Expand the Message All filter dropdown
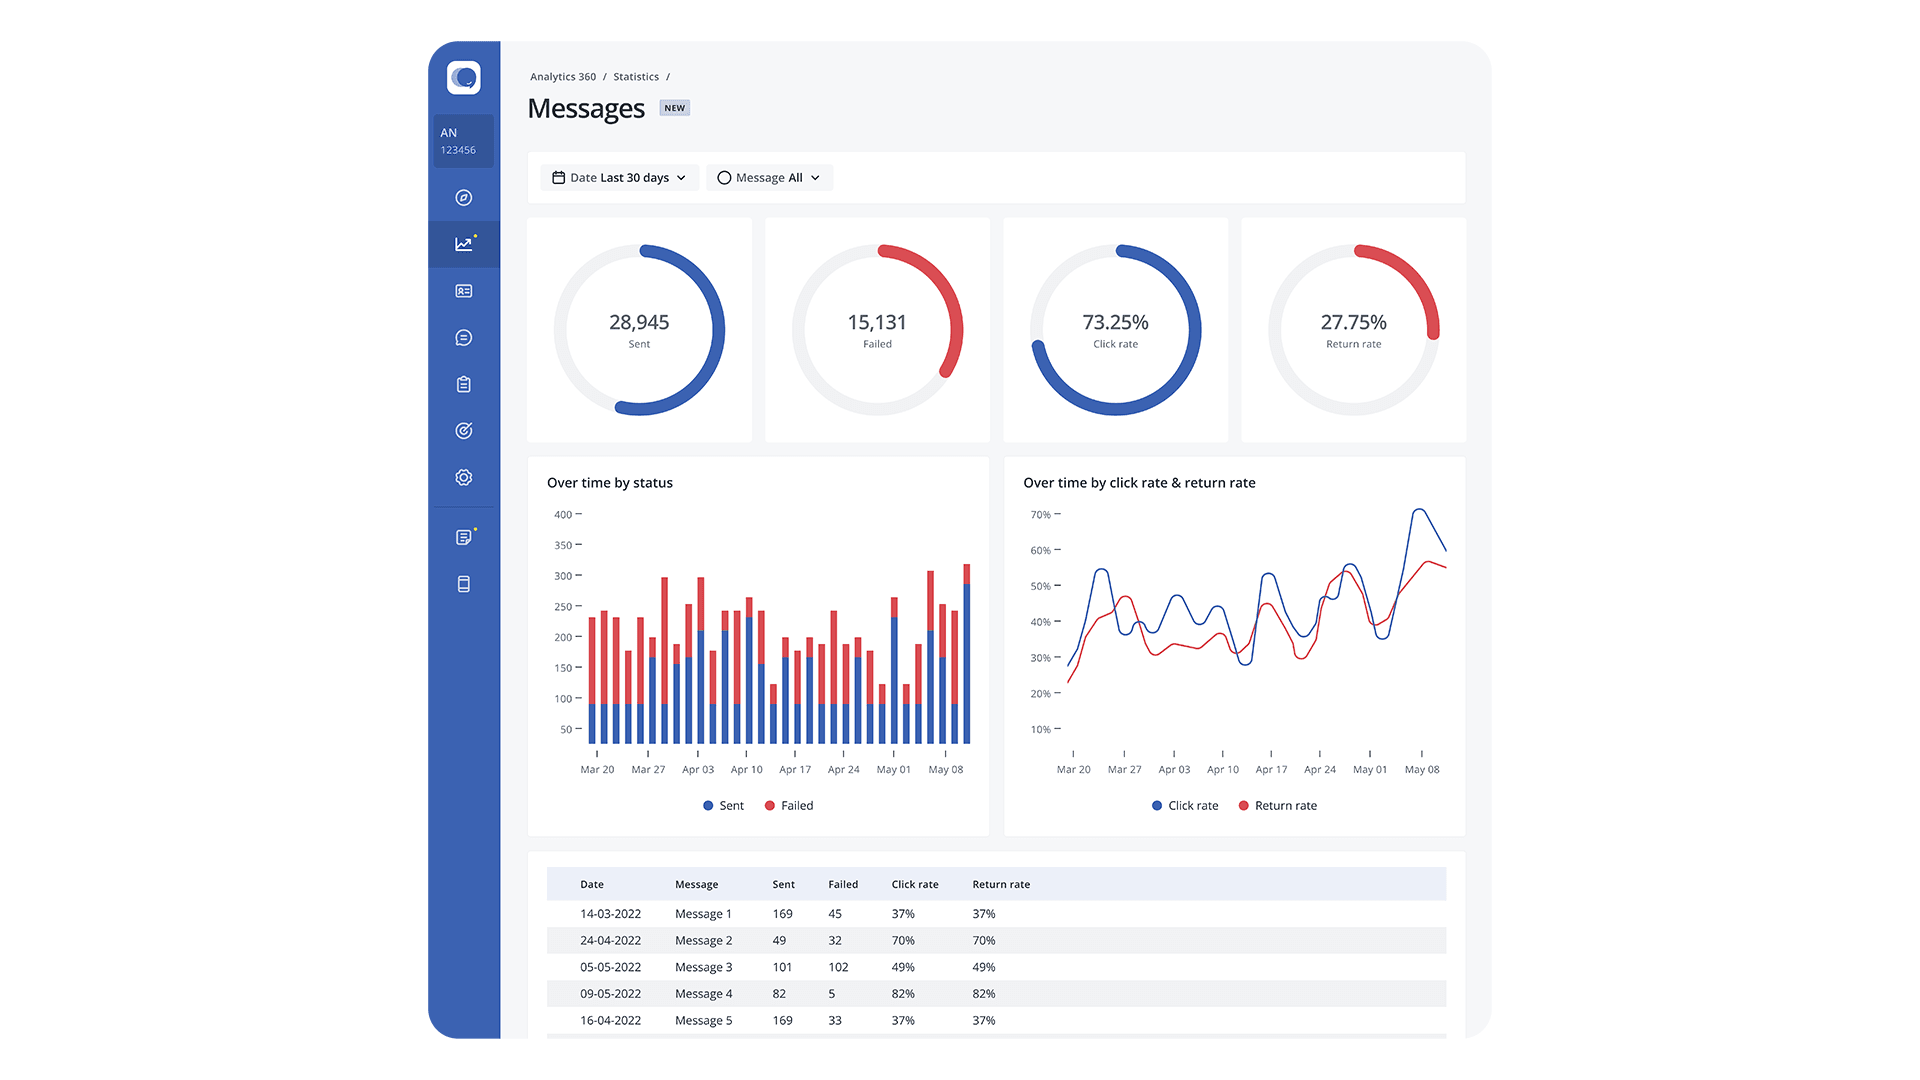Viewport: 1920px width, 1080px height. click(x=769, y=178)
